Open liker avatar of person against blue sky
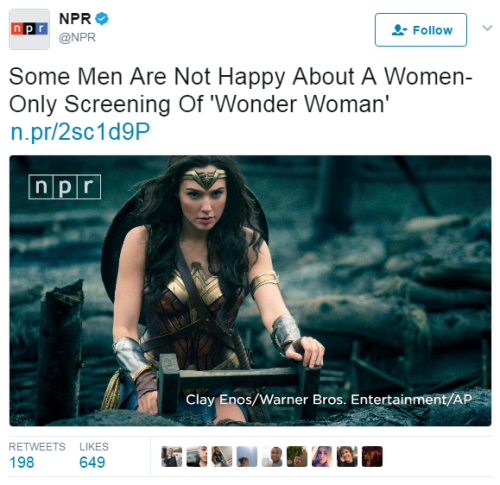This screenshot has height=485, width=500. point(247,456)
